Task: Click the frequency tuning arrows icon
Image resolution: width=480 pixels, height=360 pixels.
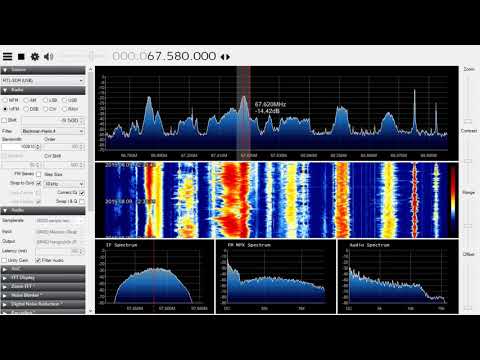Action: click(225, 57)
